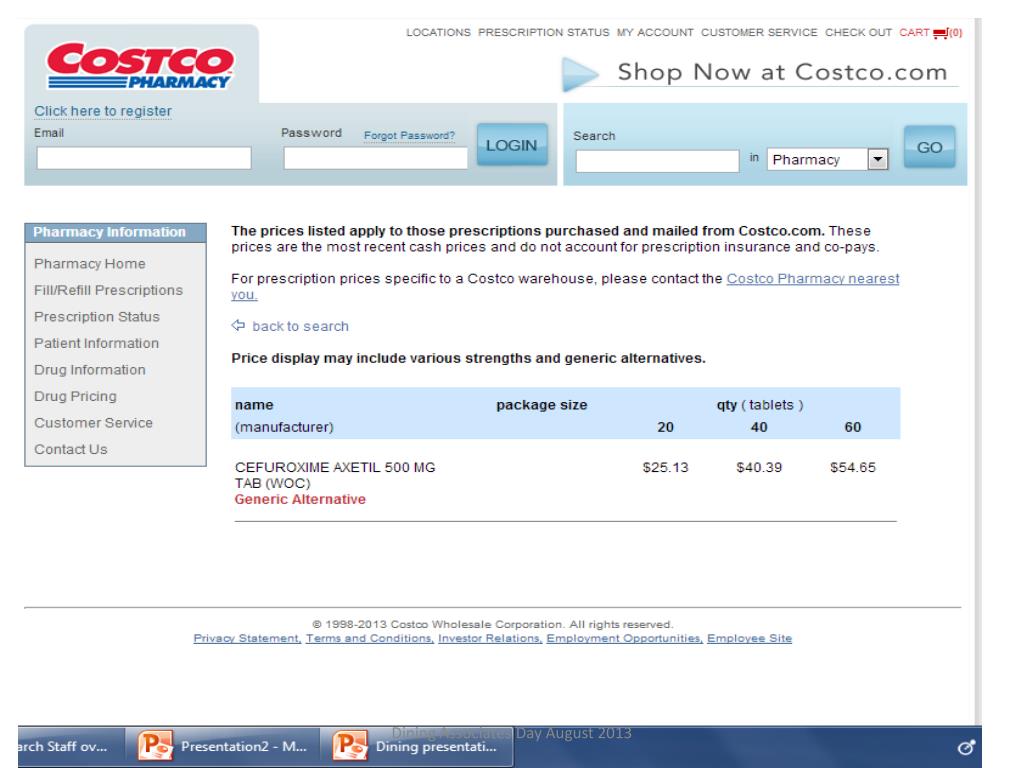1024x768 pixels.
Task: Switch to the Staff overview taskbar window
Action: pyautogui.click(x=71, y=746)
